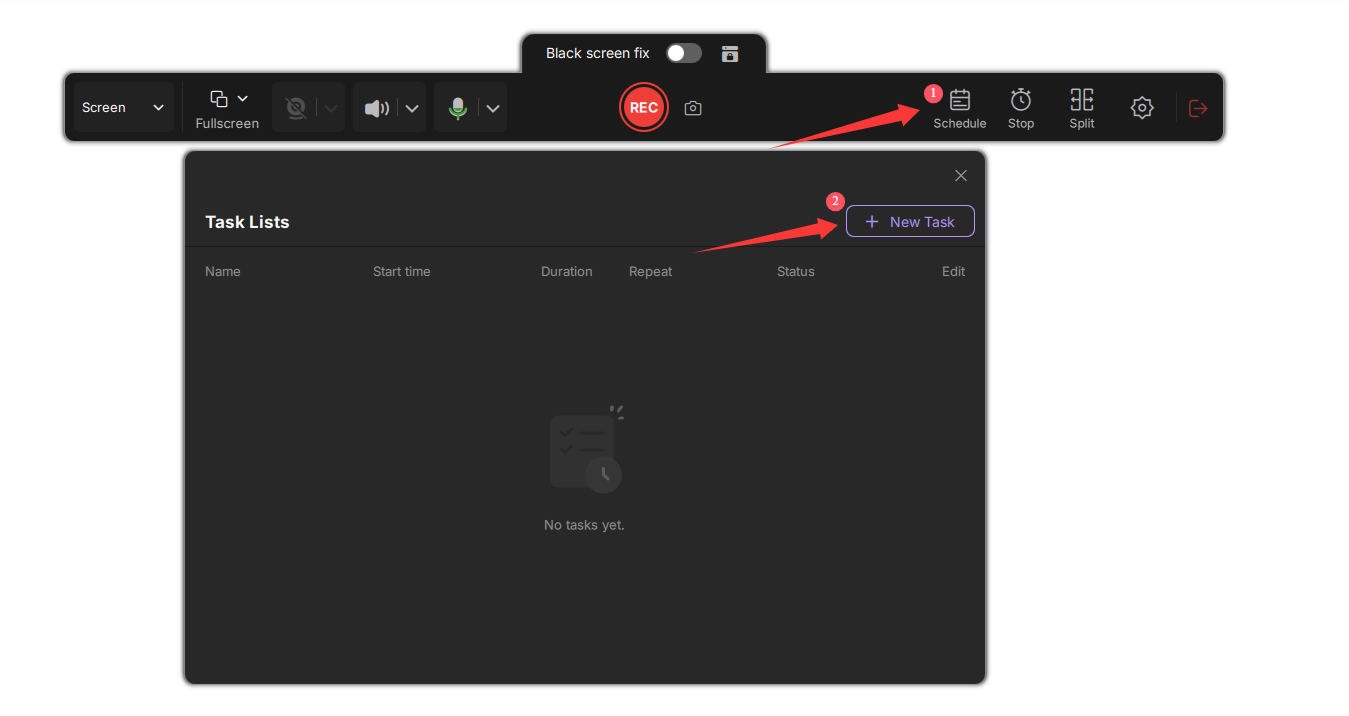Expand the system sound options arrow

[x=412, y=108]
